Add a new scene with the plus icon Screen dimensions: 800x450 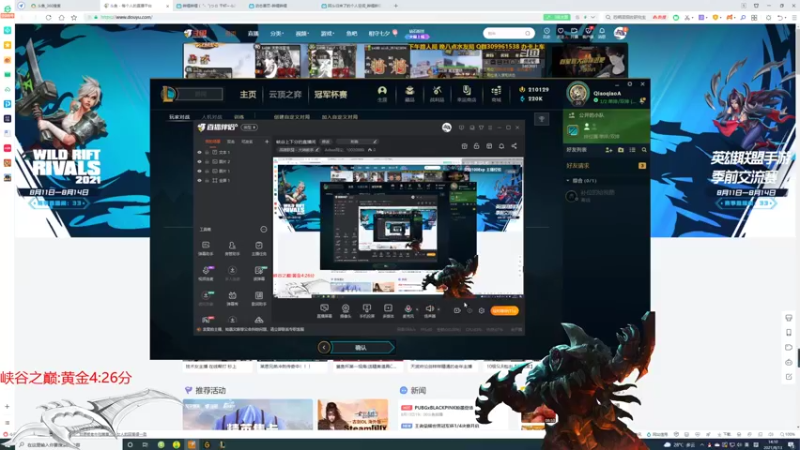(x=266, y=141)
